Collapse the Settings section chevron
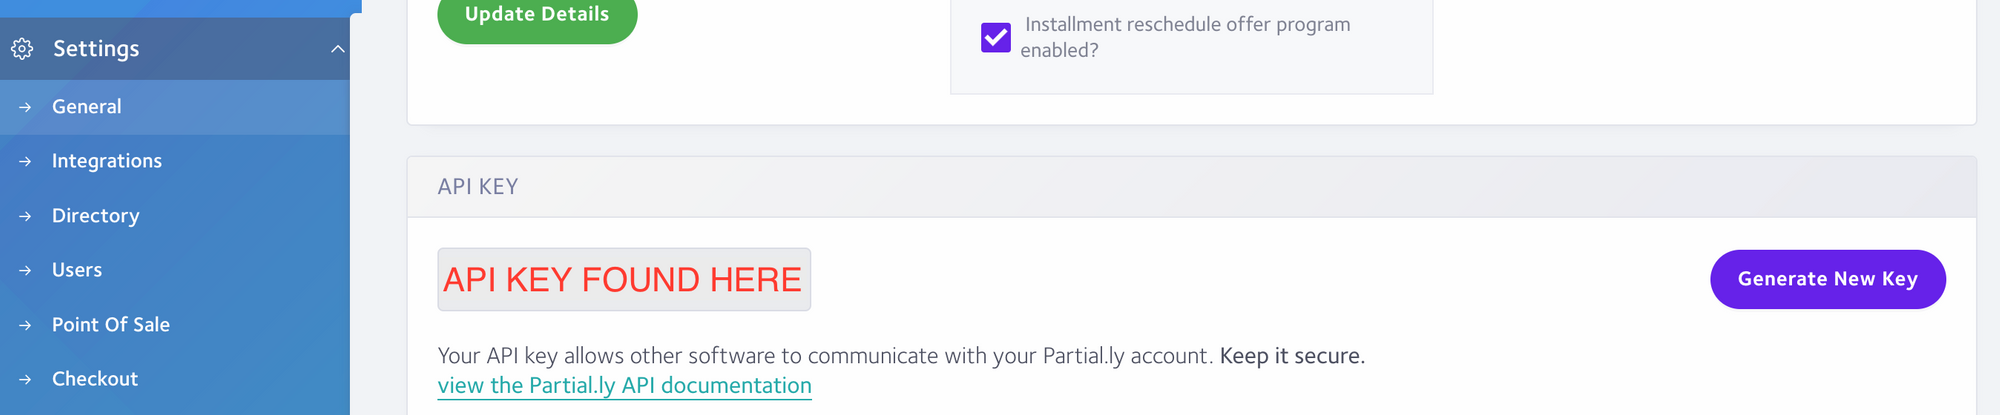The height and width of the screenshot is (415, 2000). (338, 48)
